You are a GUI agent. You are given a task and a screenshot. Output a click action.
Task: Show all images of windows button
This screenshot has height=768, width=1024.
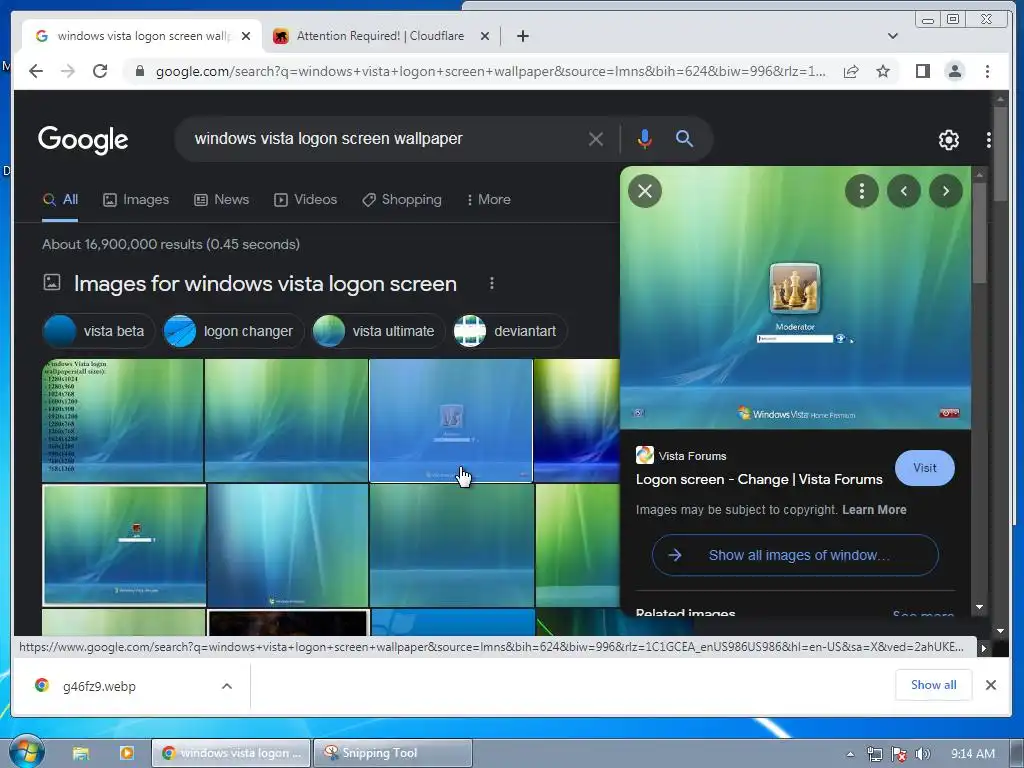click(x=795, y=555)
